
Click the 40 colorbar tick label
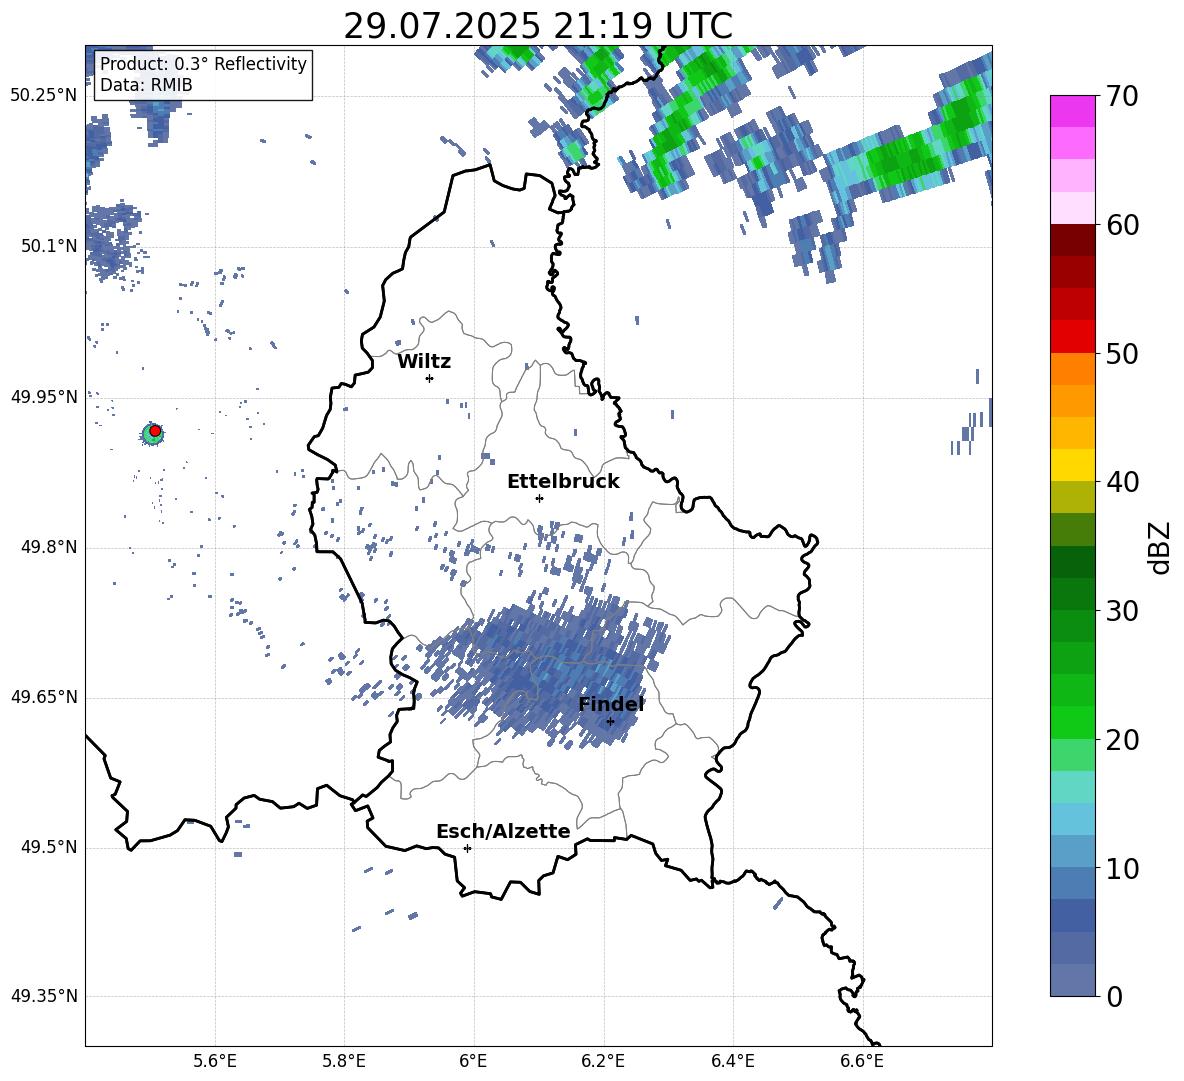click(1122, 482)
